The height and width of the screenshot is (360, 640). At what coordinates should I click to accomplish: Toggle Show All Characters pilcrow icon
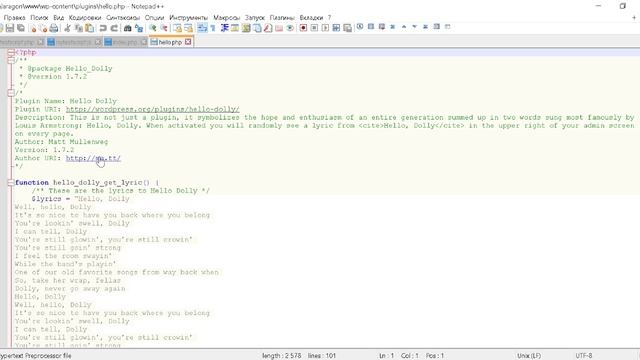click(213, 28)
